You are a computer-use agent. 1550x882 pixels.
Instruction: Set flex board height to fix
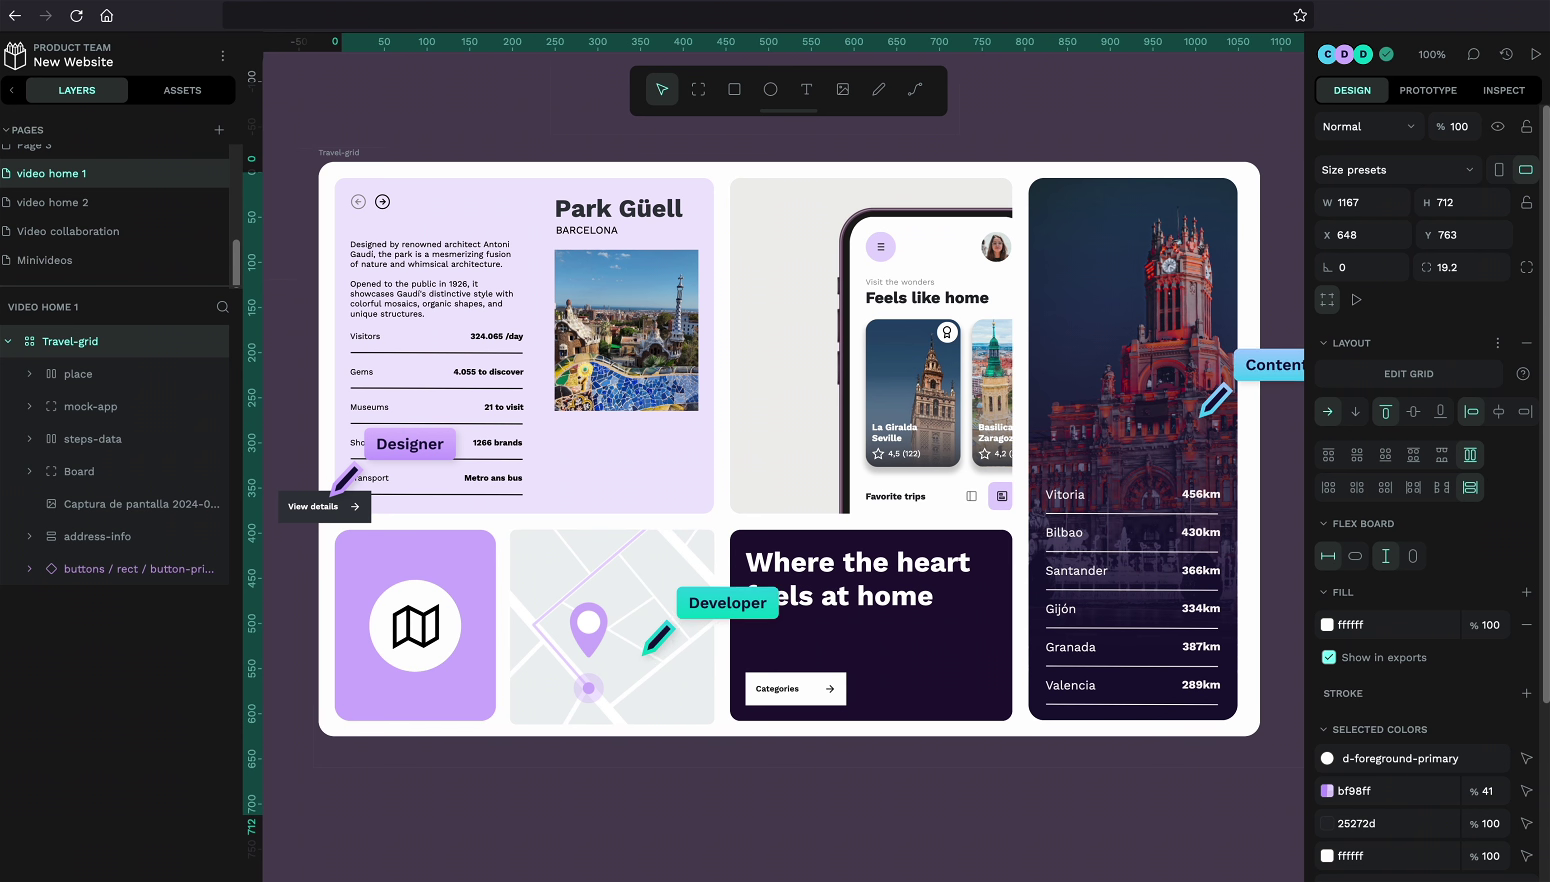(1385, 556)
